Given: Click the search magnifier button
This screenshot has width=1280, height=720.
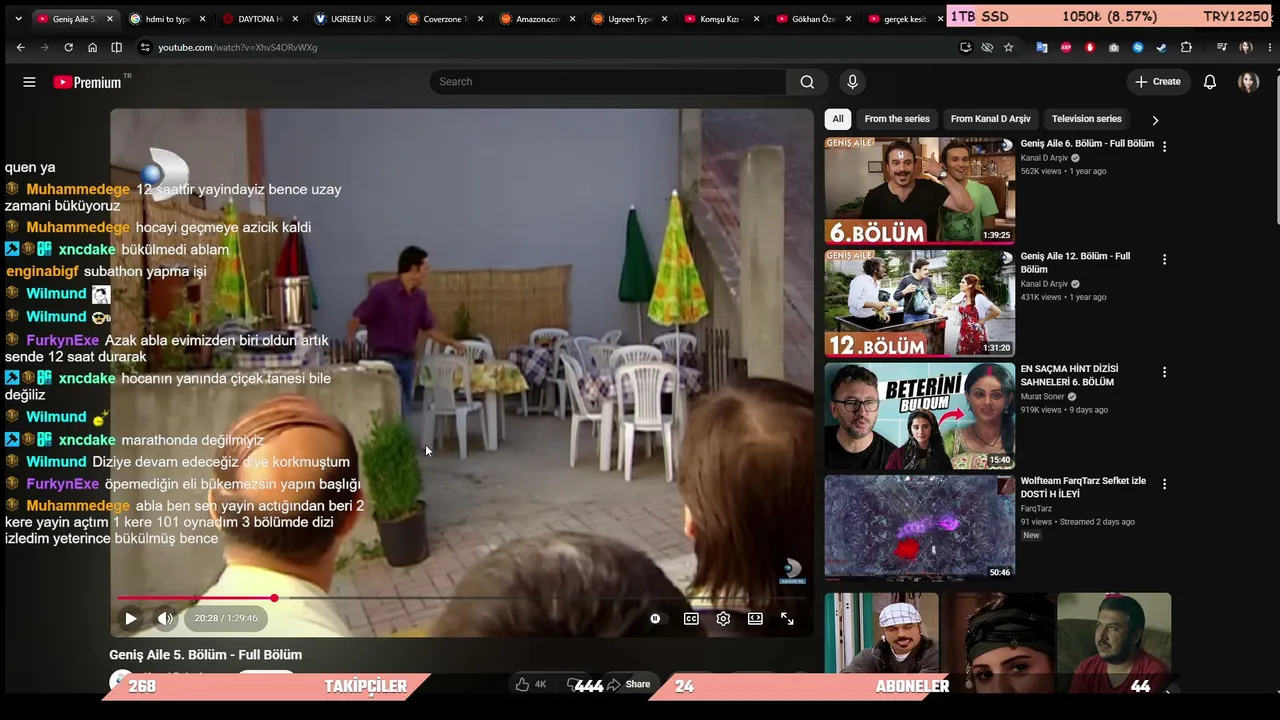Looking at the screenshot, I should click(x=807, y=82).
